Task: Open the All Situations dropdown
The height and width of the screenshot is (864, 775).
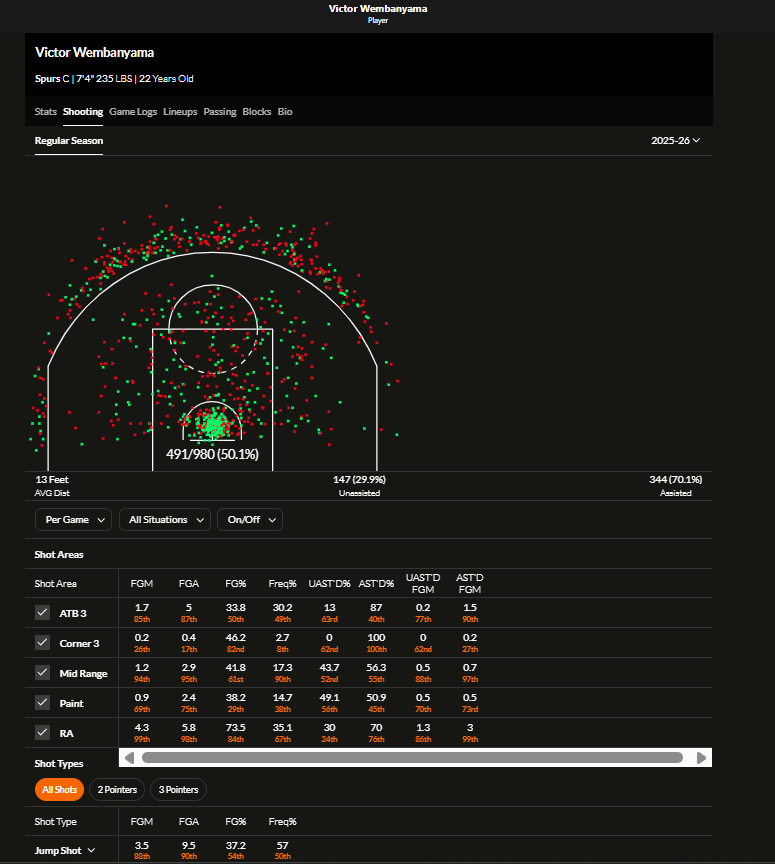Action: 165,520
